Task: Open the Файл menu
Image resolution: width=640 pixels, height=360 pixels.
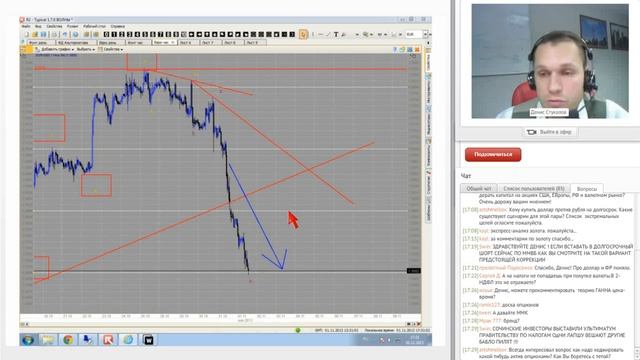Action: pos(26,26)
